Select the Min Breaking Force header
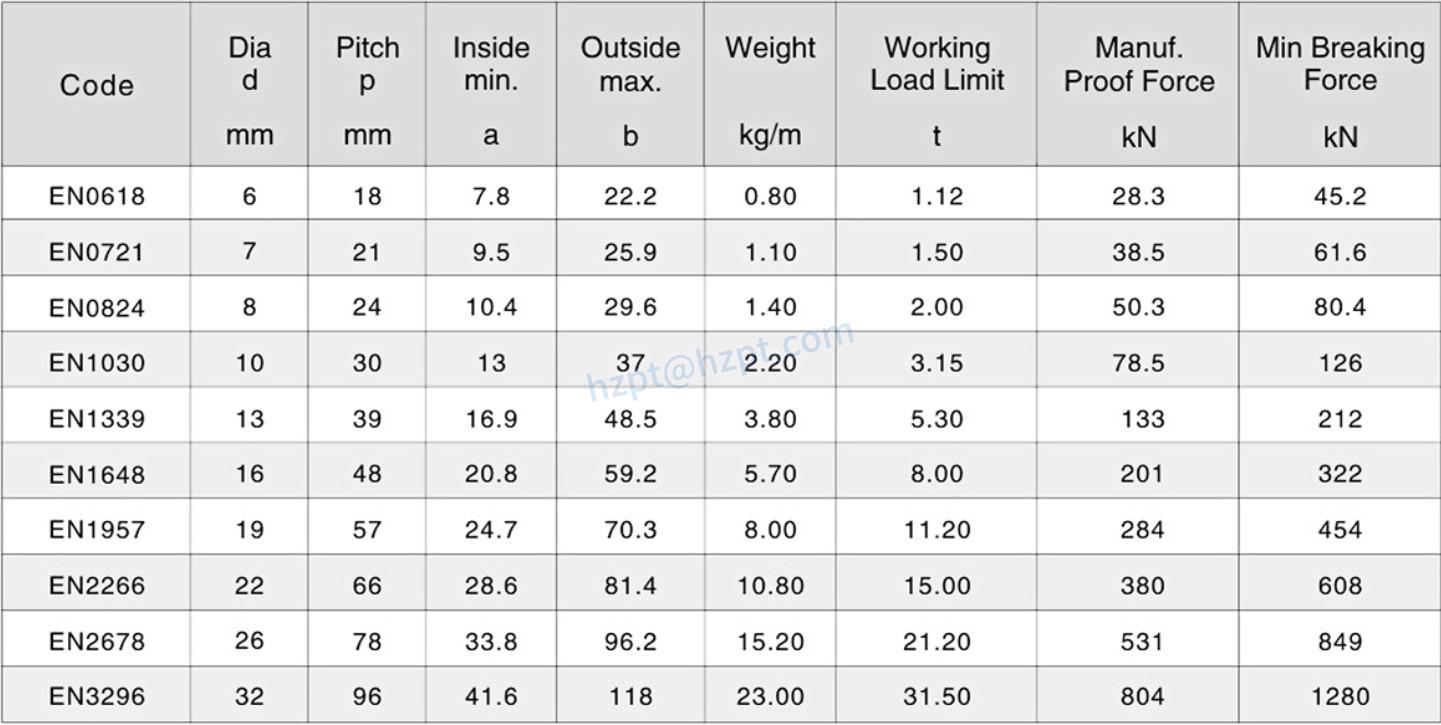This screenshot has height=725, width=1441. point(1340,64)
